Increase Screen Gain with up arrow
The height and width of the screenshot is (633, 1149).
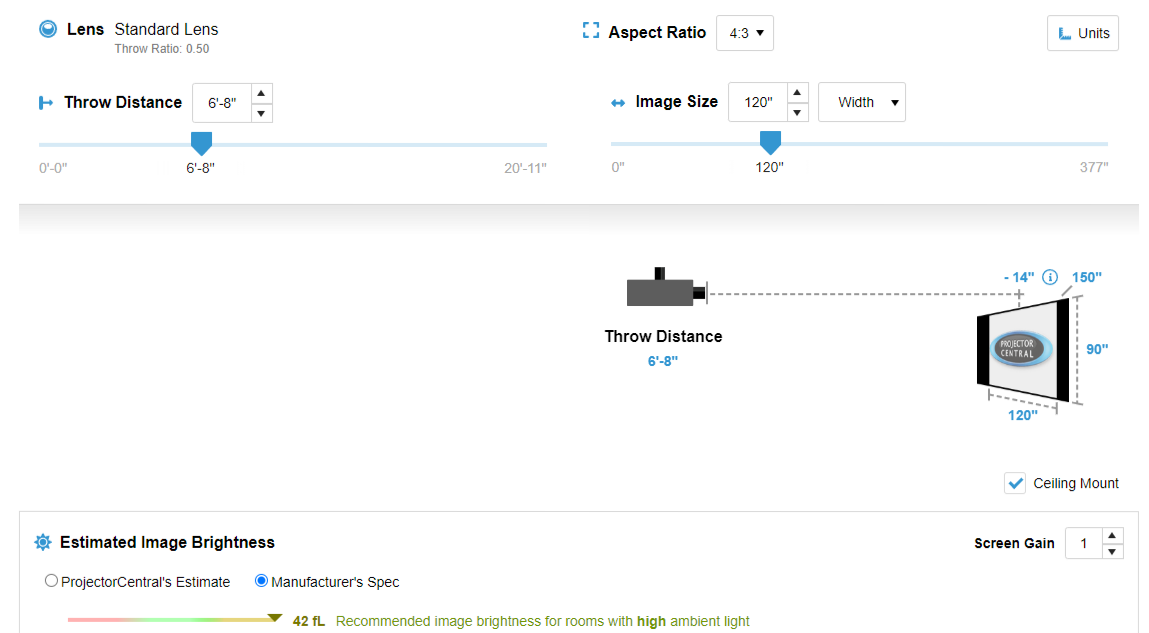(x=1112, y=536)
